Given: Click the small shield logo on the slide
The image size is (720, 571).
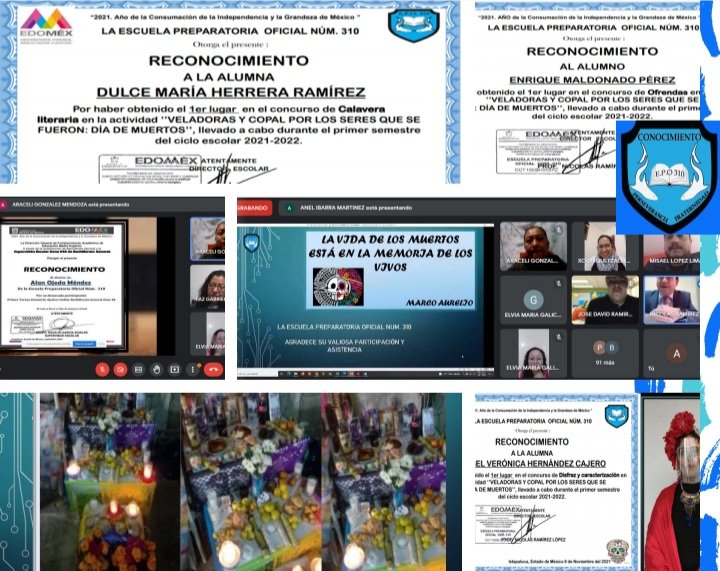Looking at the screenshot, I should [x=252, y=243].
